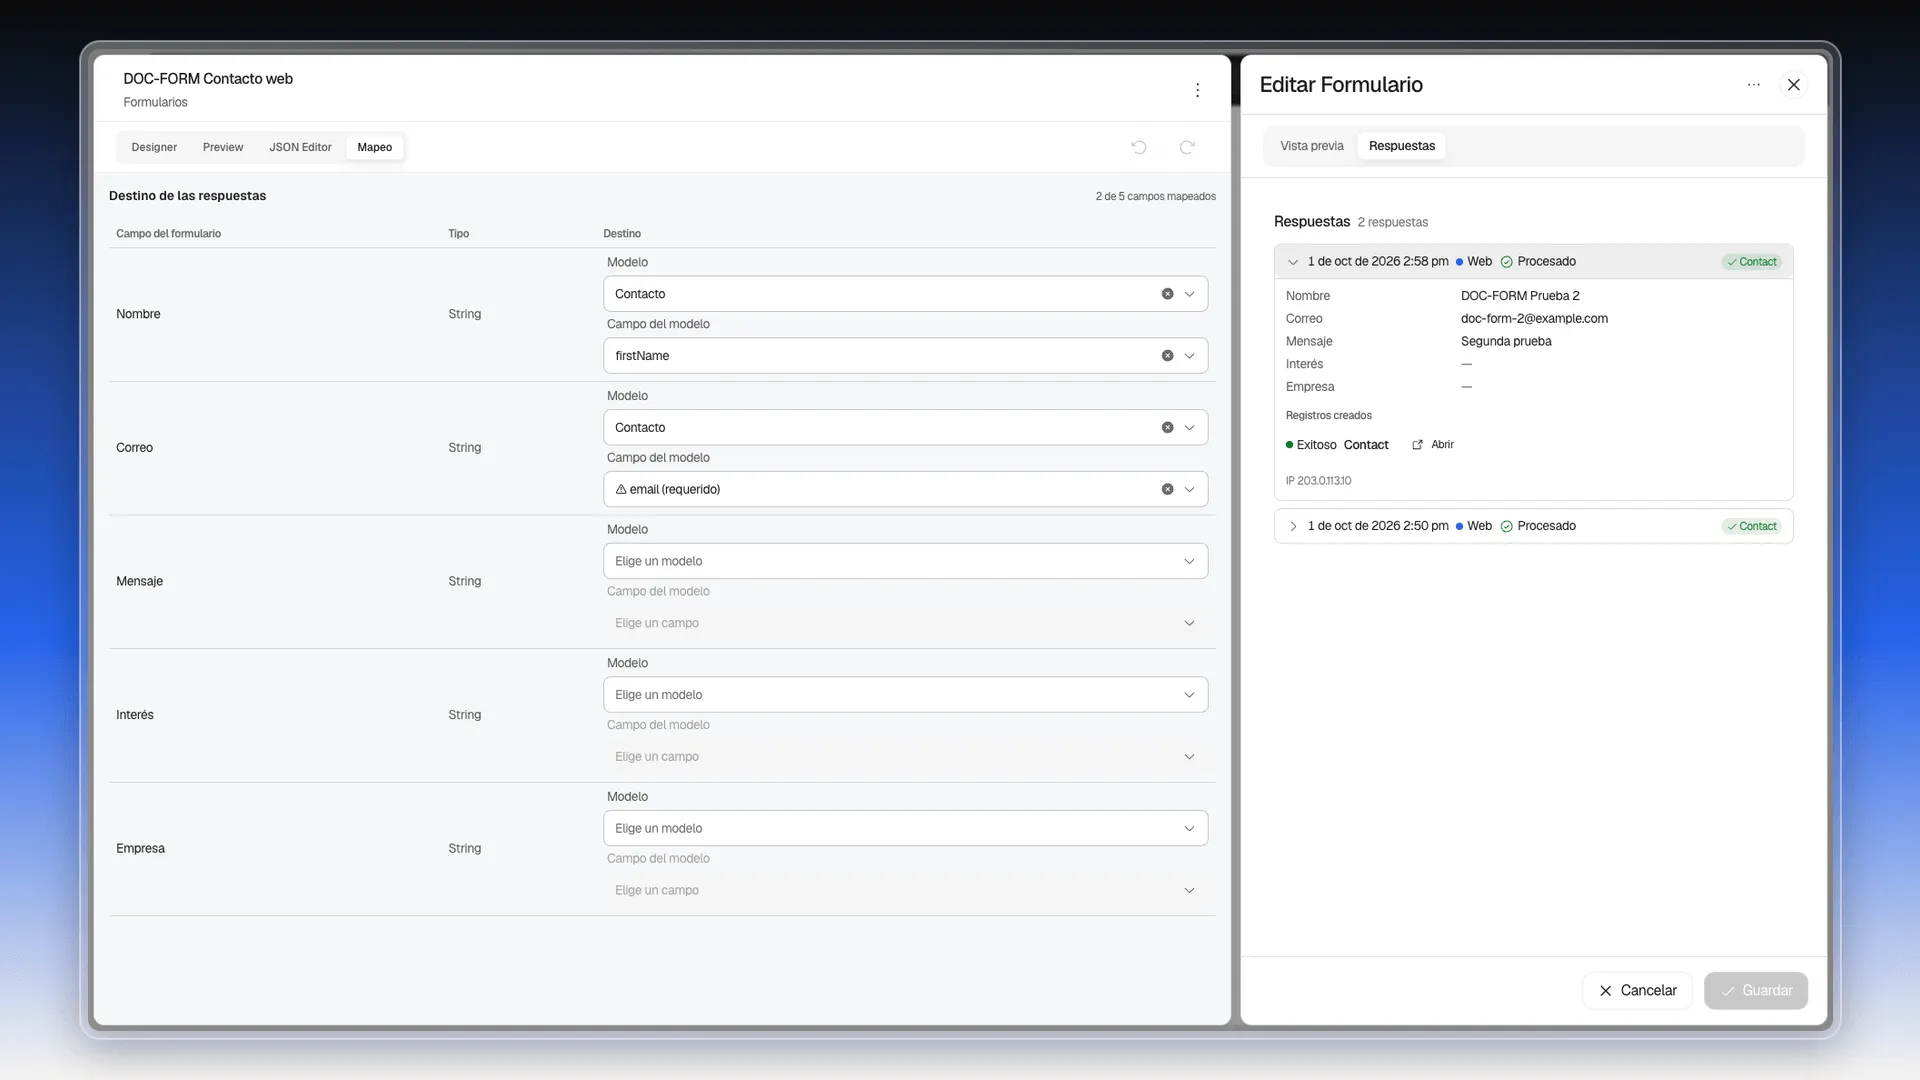Open the Nombre row's Contacto model dropdown

906,294
